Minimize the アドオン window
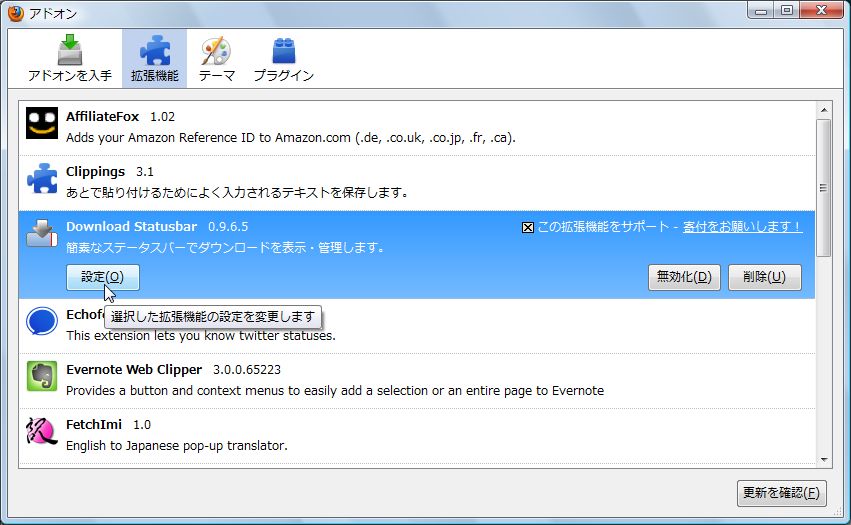This screenshot has height=525, width=851. [761, 11]
